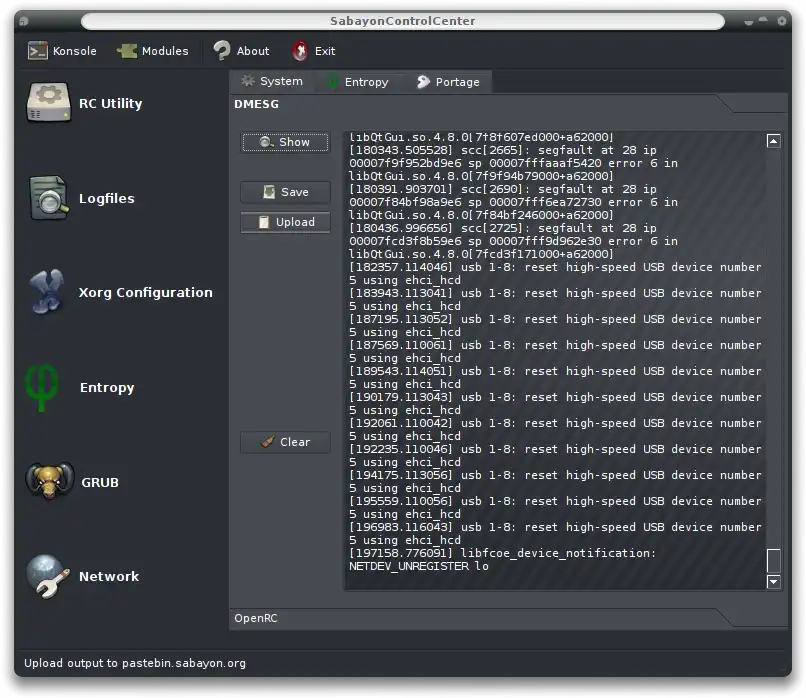Save the dmesg output
This screenshot has height=698, width=806.
coord(285,192)
